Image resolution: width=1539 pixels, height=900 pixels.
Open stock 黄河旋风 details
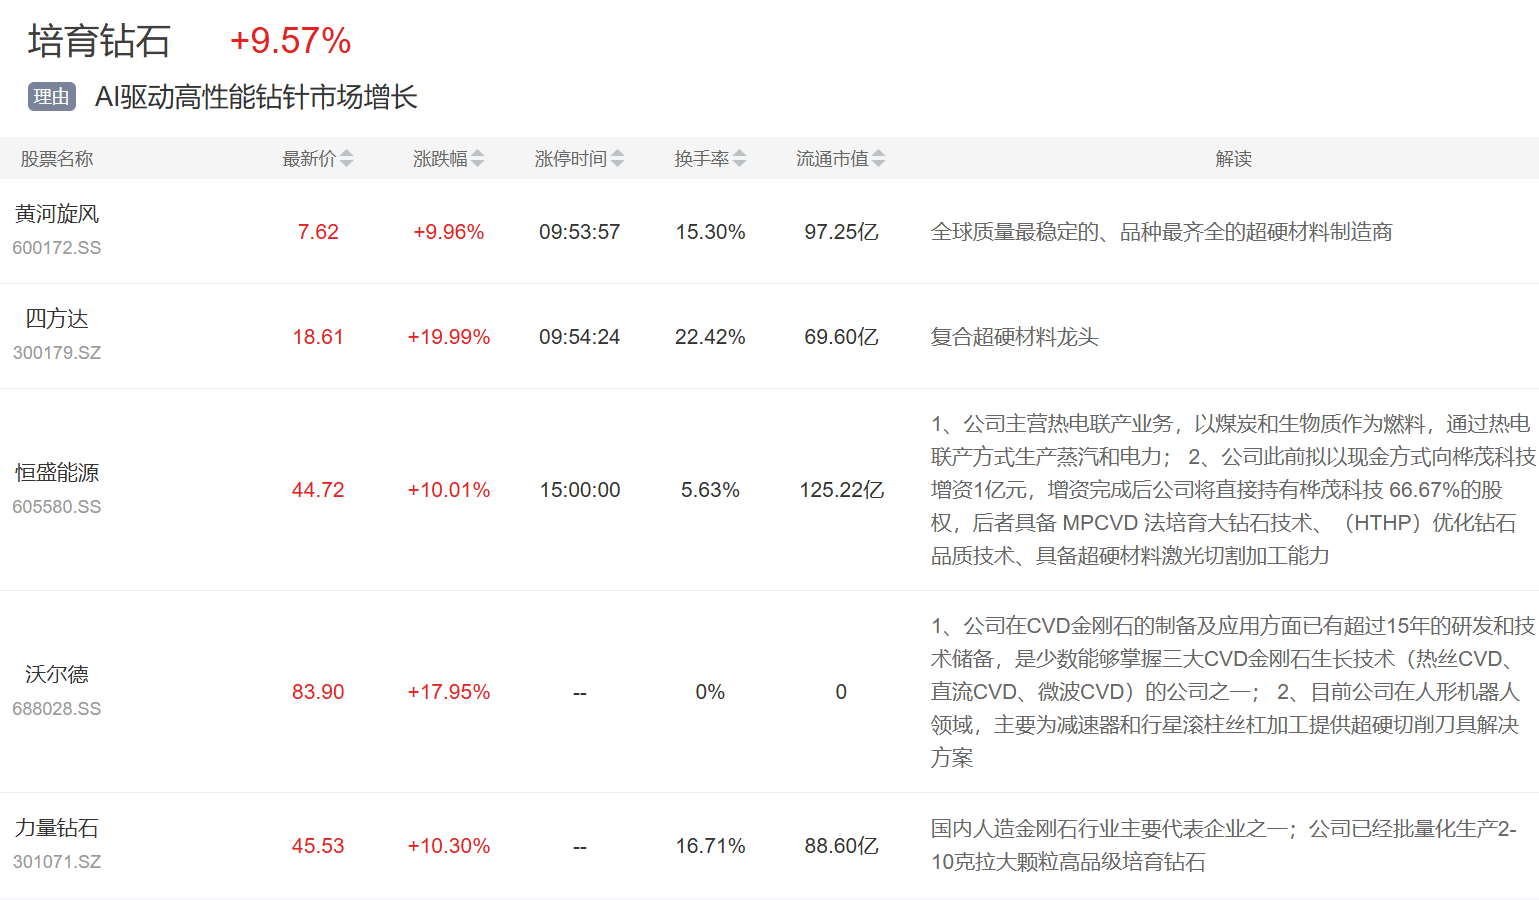click(x=57, y=214)
